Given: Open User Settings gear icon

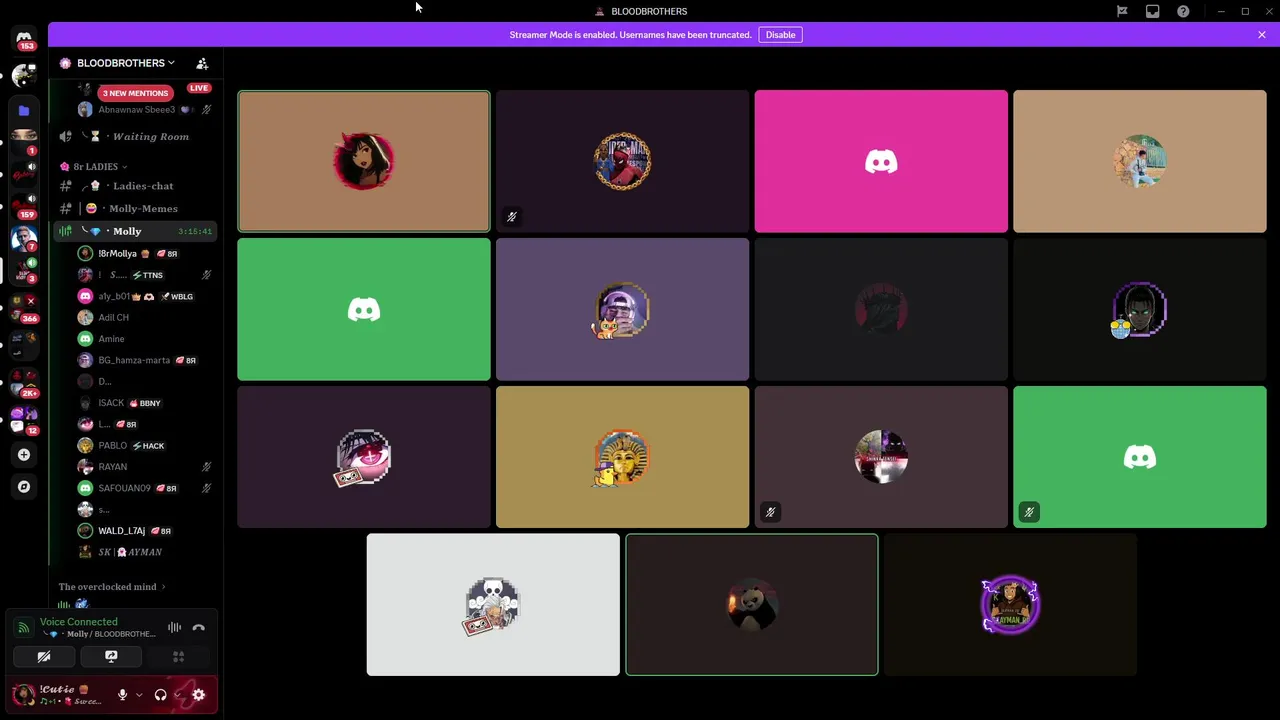Looking at the screenshot, I should [198, 695].
